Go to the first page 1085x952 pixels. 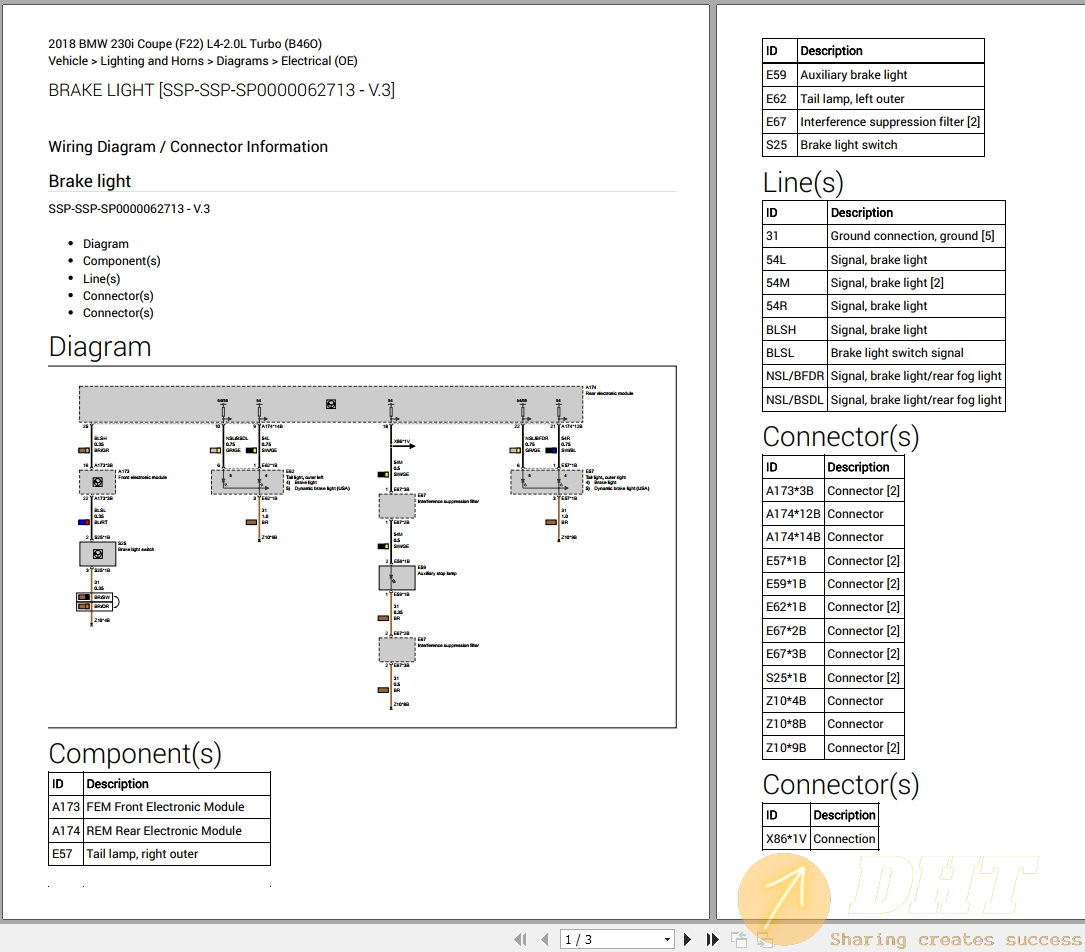(520, 940)
